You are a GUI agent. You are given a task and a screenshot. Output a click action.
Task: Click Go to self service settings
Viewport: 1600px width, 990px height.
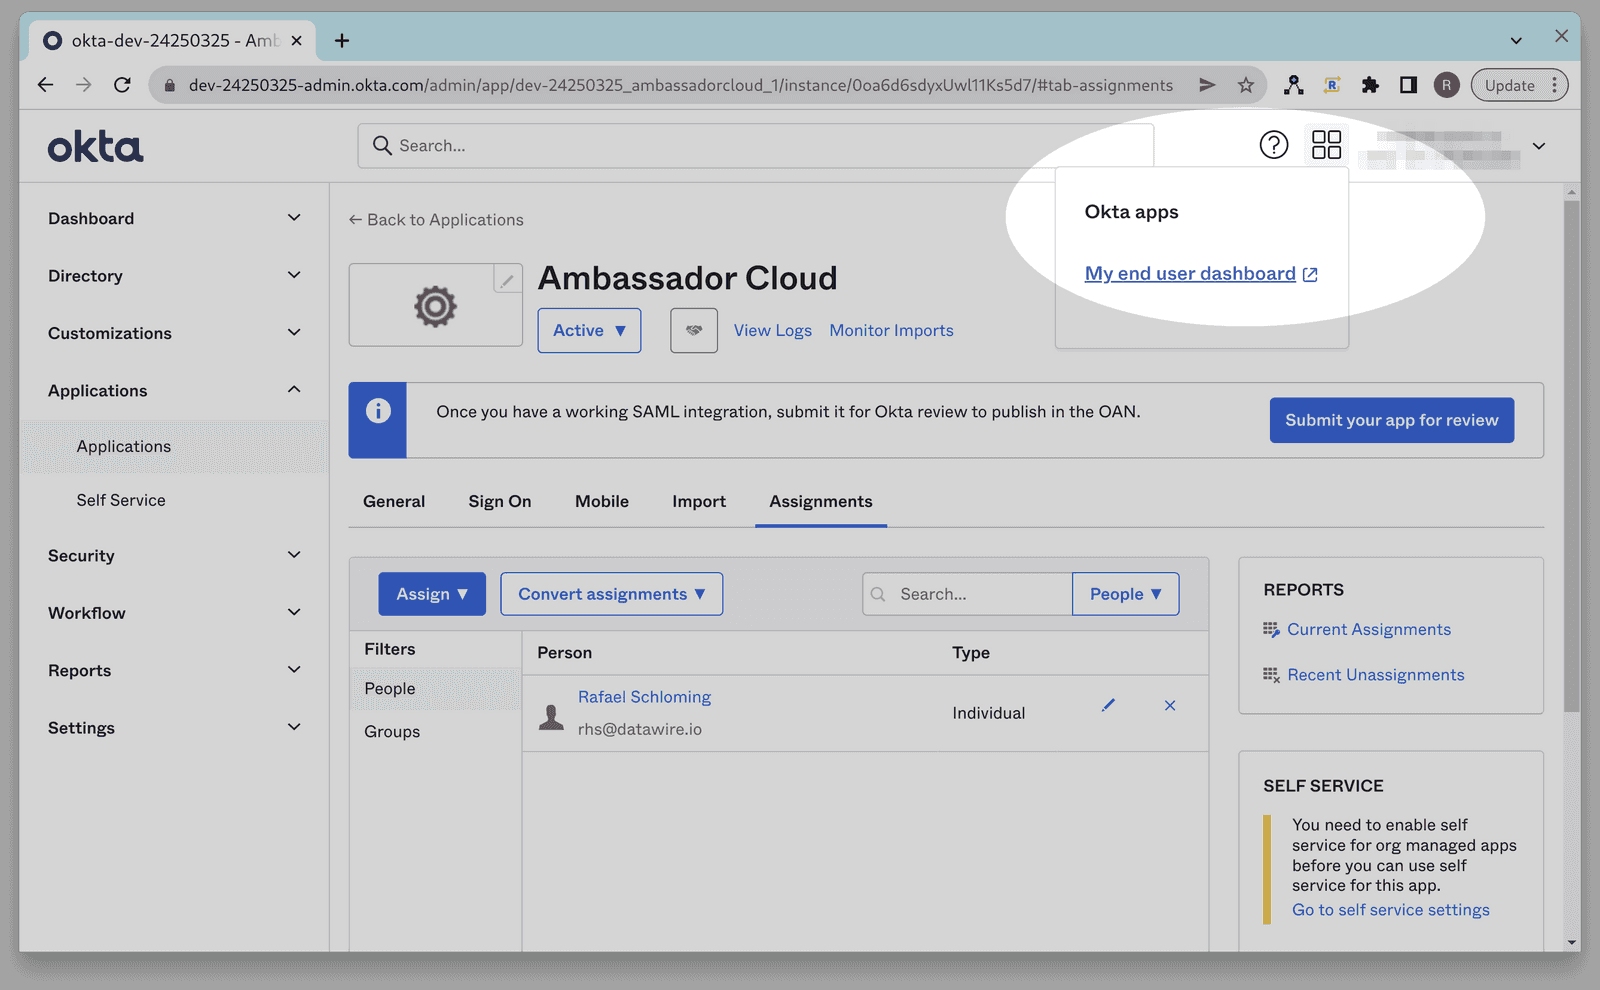[1391, 909]
